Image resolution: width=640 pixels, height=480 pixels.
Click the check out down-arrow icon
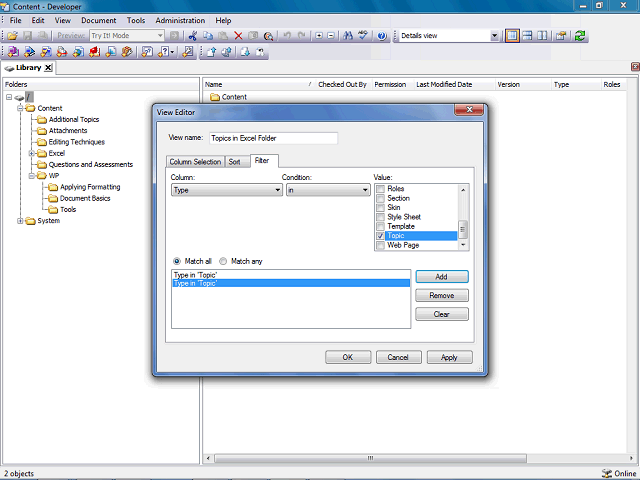pos(245,52)
